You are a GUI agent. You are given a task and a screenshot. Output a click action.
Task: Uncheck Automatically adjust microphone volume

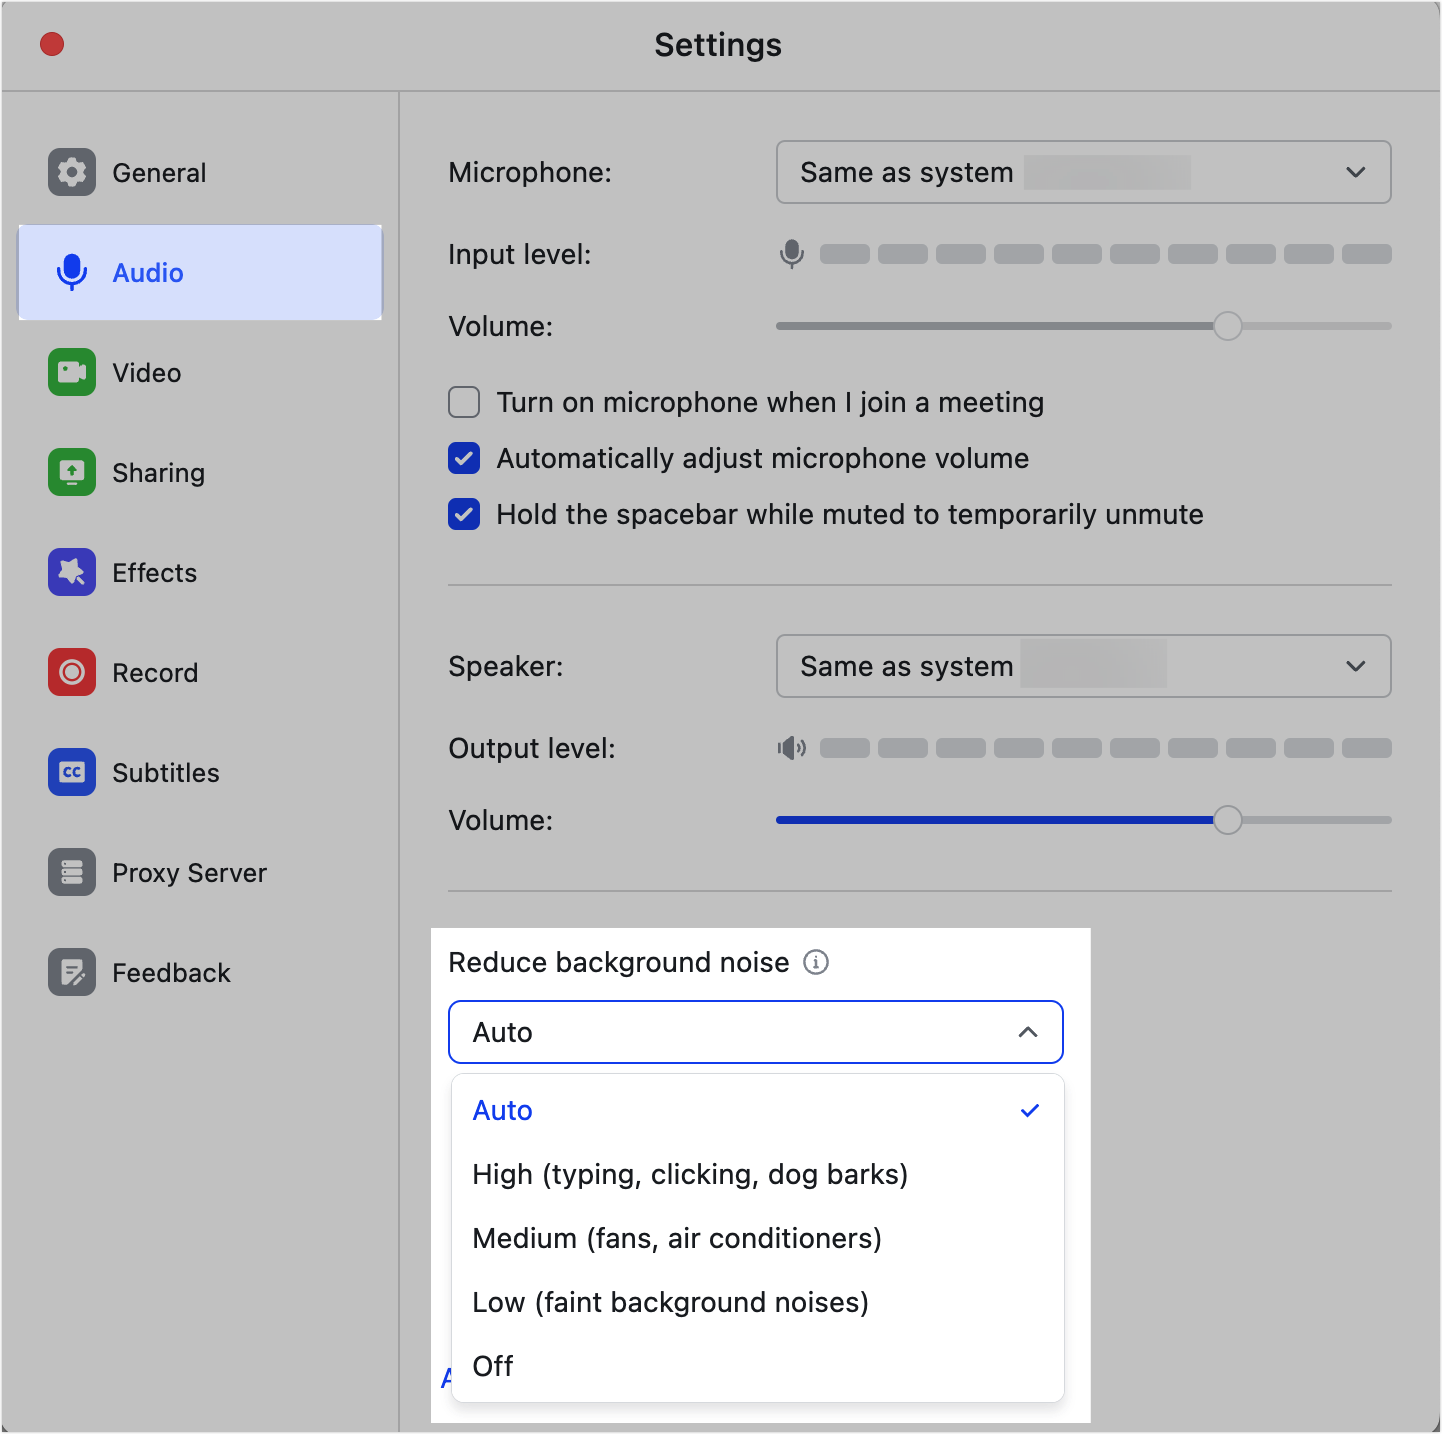coord(464,459)
